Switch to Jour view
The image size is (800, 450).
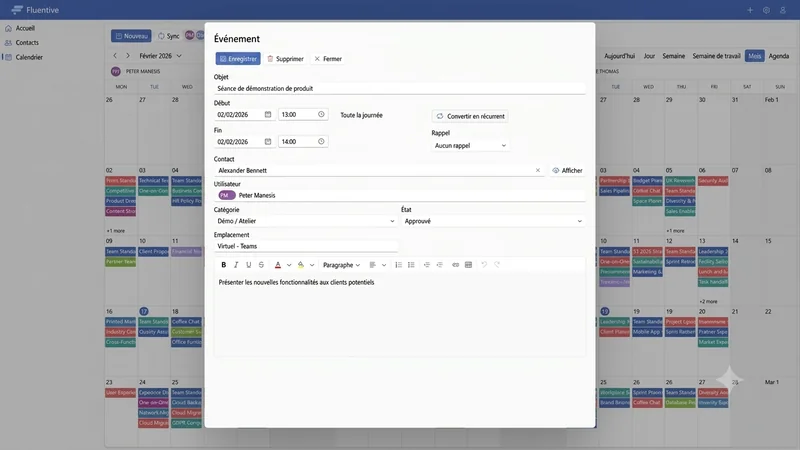point(649,56)
